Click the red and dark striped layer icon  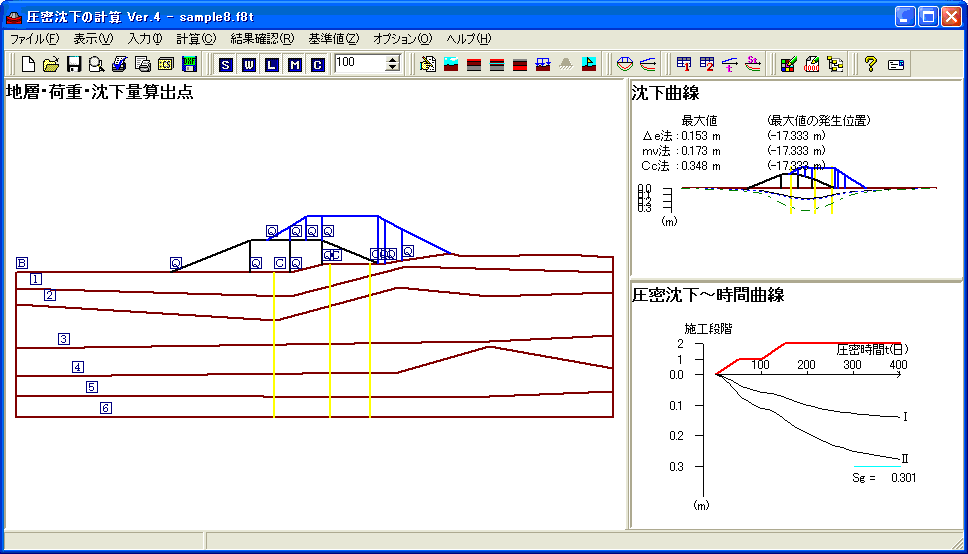point(520,64)
